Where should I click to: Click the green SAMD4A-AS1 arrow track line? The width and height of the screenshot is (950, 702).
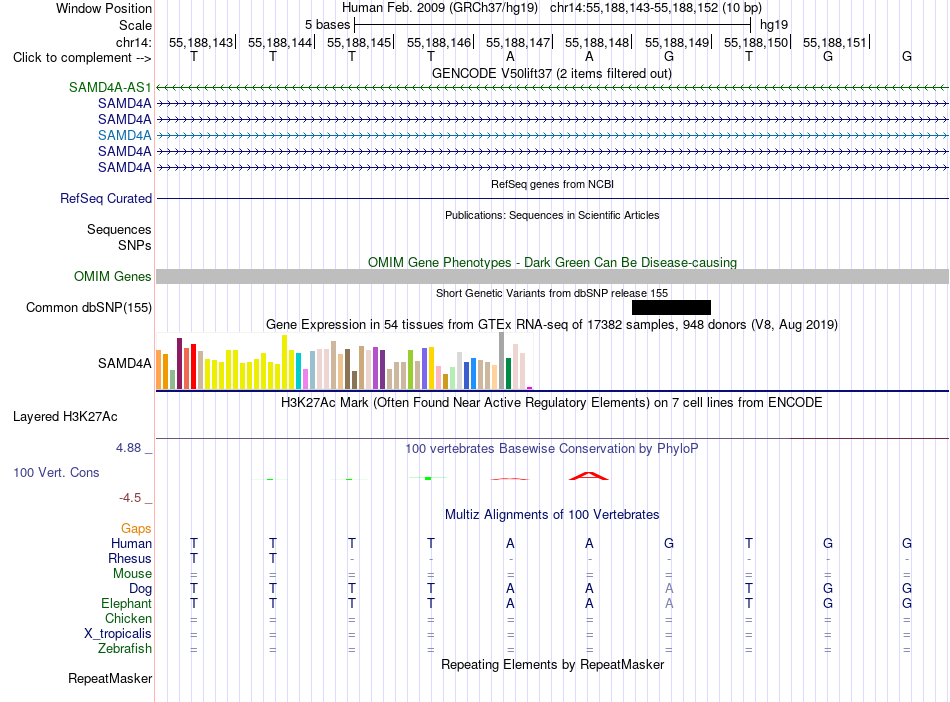[x=552, y=88]
